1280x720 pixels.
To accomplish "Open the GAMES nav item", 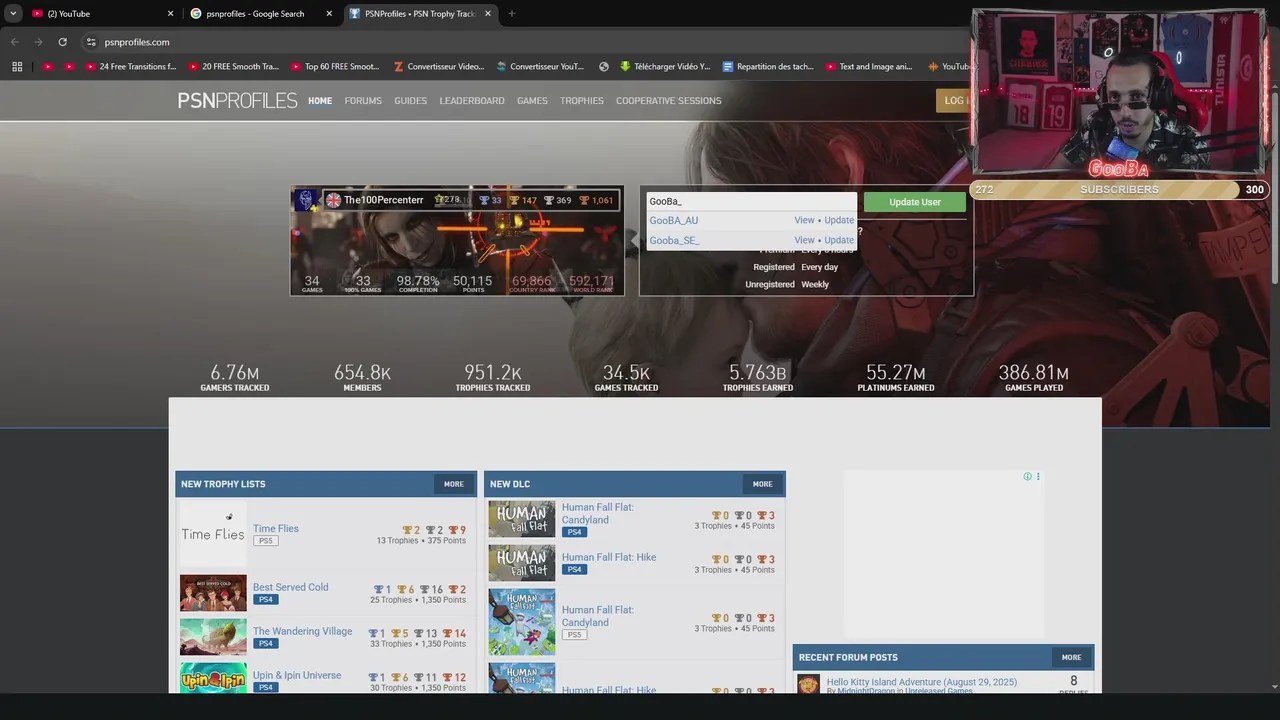I will coord(532,101).
